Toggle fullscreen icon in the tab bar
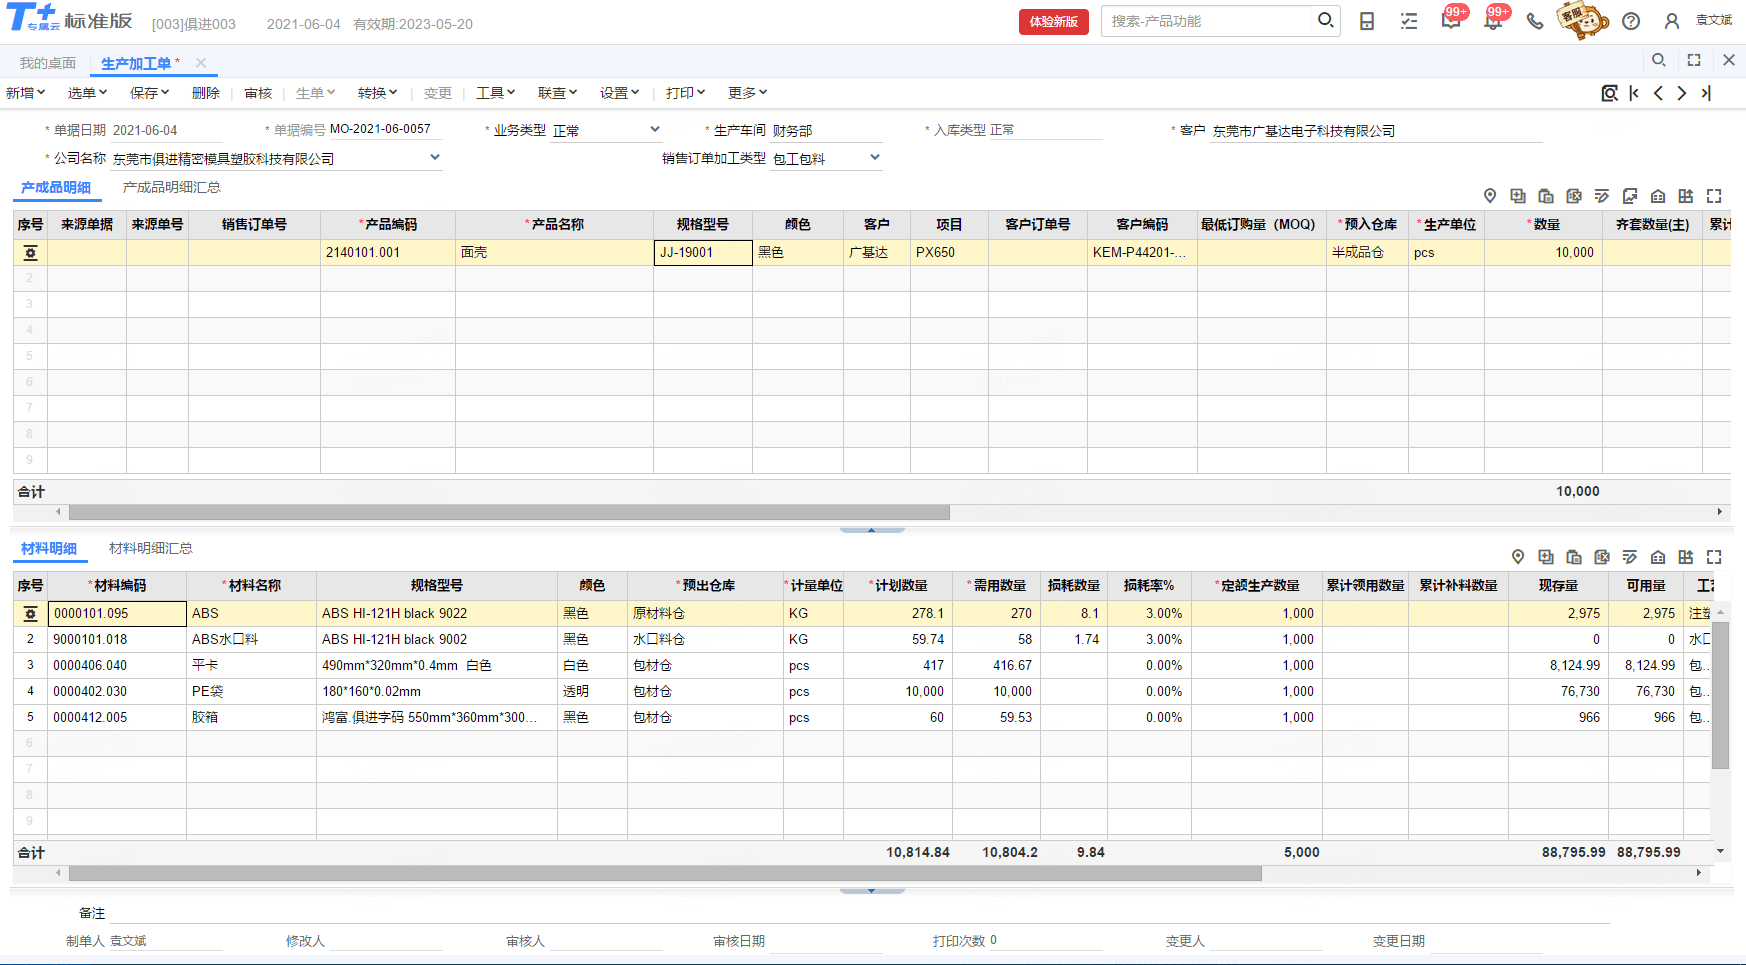 [1694, 60]
